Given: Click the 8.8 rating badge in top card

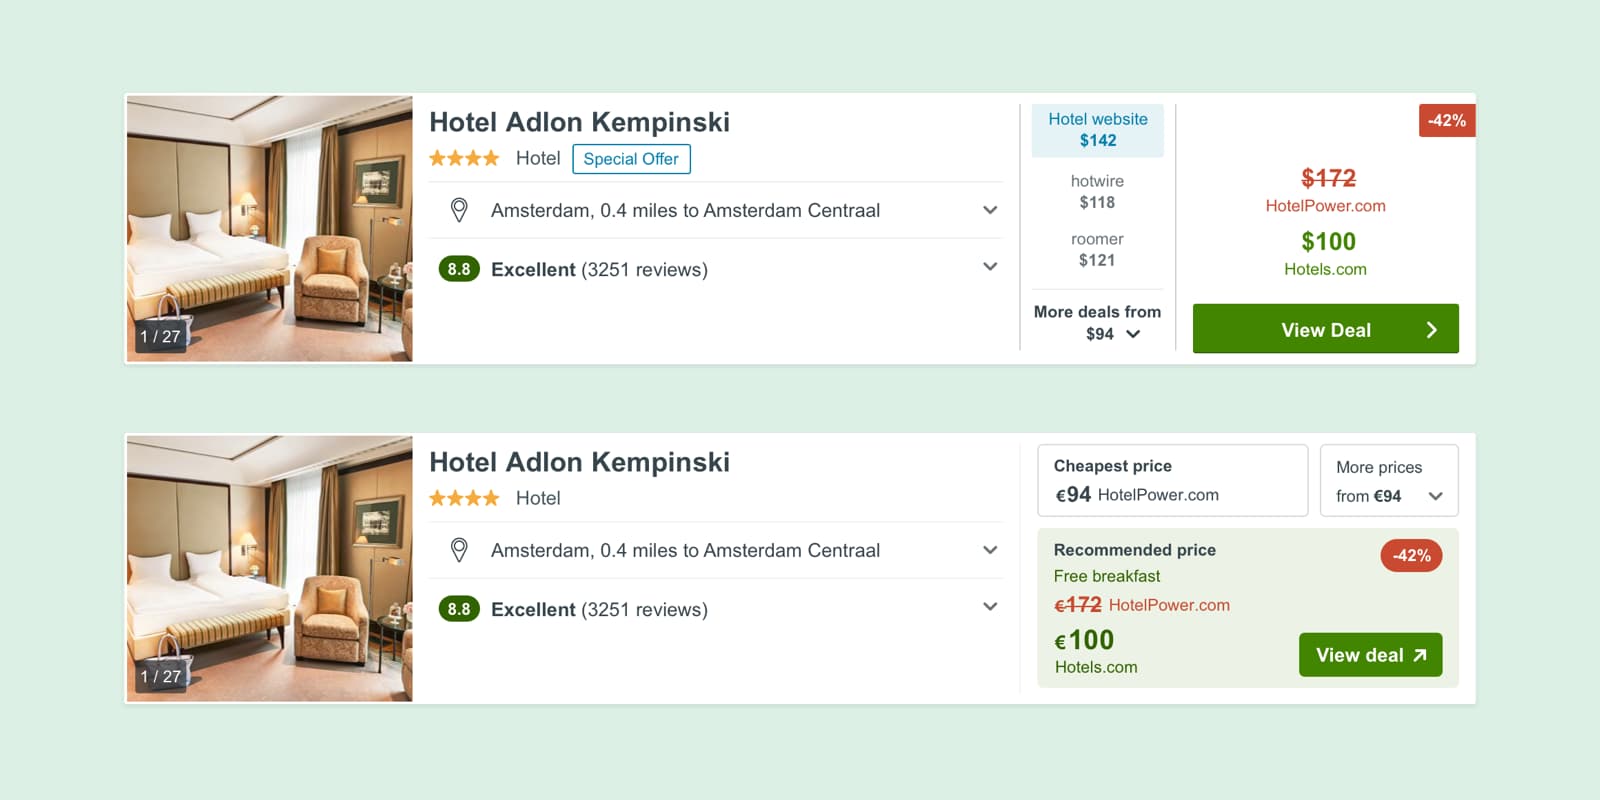Looking at the screenshot, I should 459,269.
